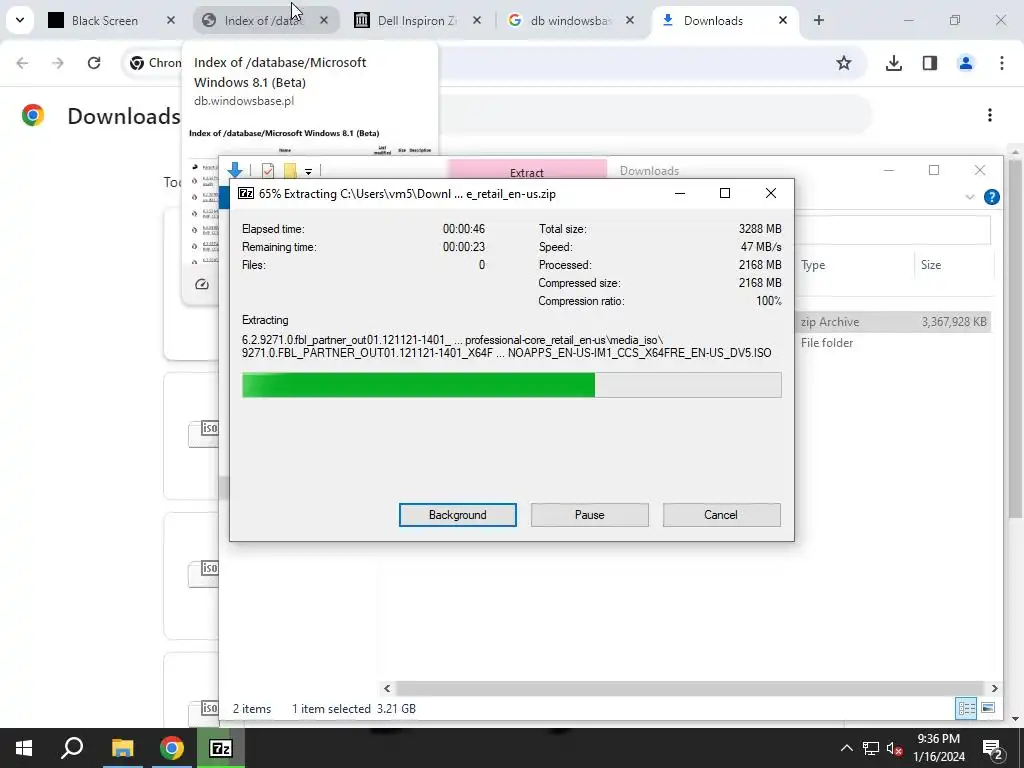This screenshot has height=768, width=1024.
Task: Open the network tray icon
Action: point(871,748)
